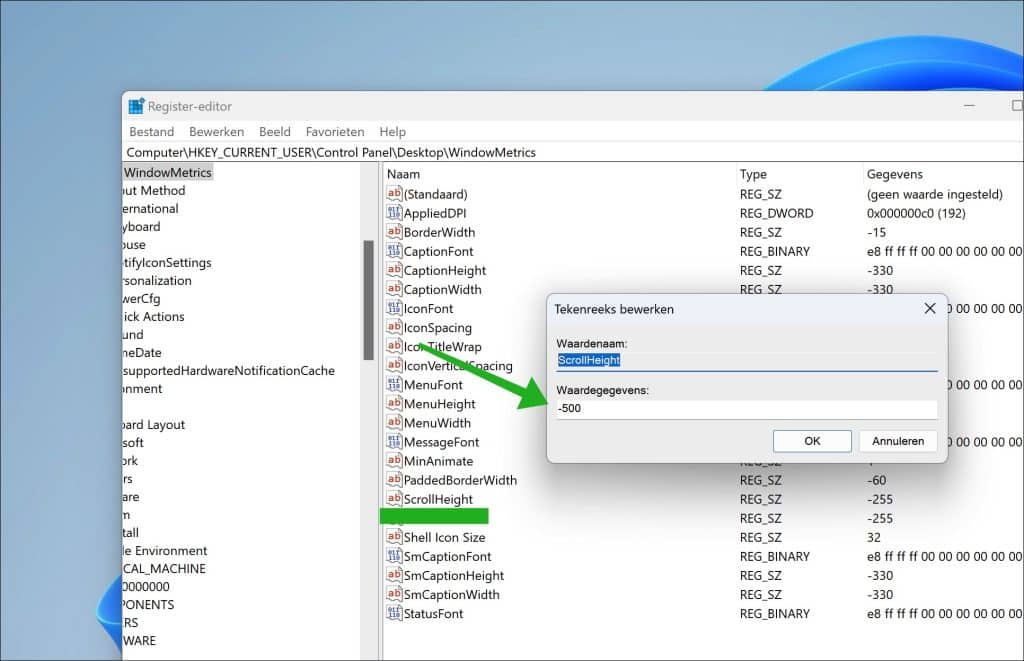Screen dimensions: 1024x661
Task: Click StatusFont's REG_BINARY type cell
Action: [x=775, y=614]
